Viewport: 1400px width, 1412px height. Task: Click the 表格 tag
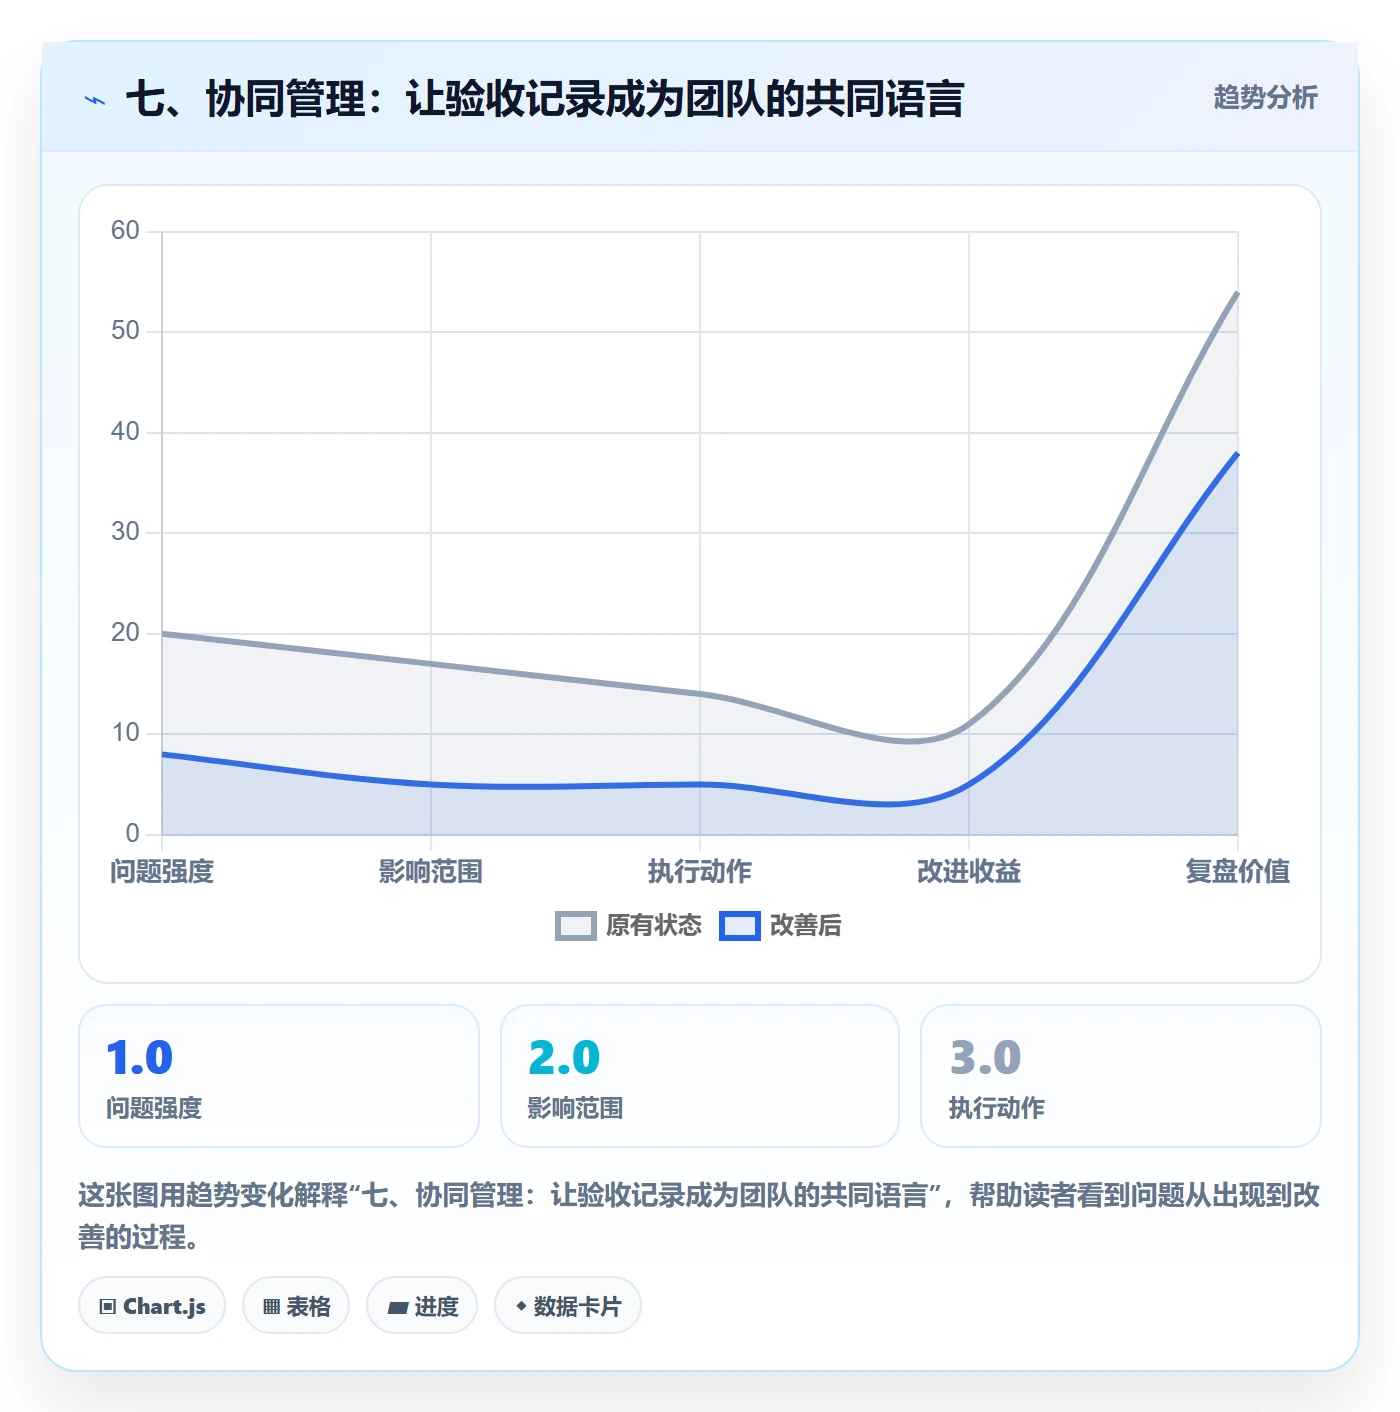coord(296,1305)
